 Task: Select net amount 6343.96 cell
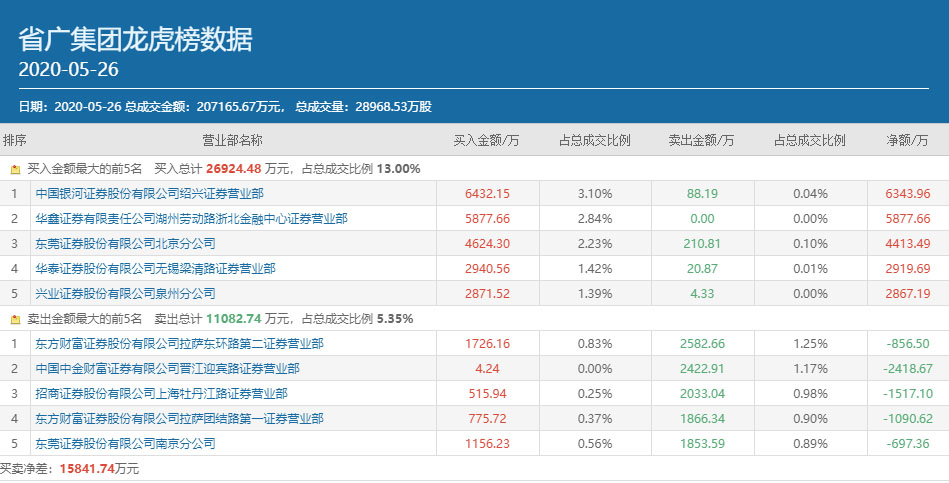click(908, 194)
